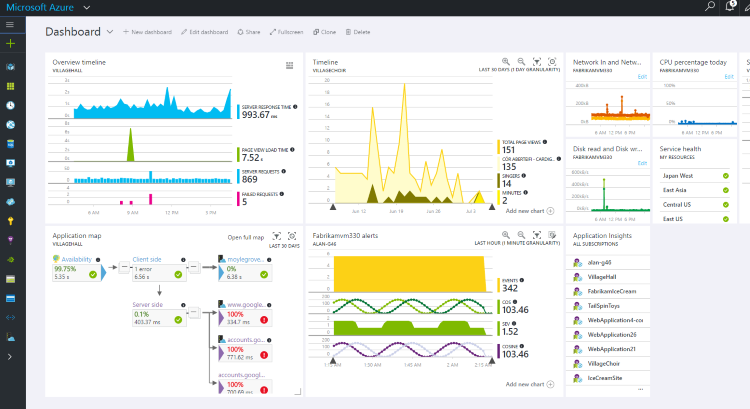Open the Server side node link
The width and height of the screenshot is (750, 409).
pyautogui.click(x=147, y=305)
